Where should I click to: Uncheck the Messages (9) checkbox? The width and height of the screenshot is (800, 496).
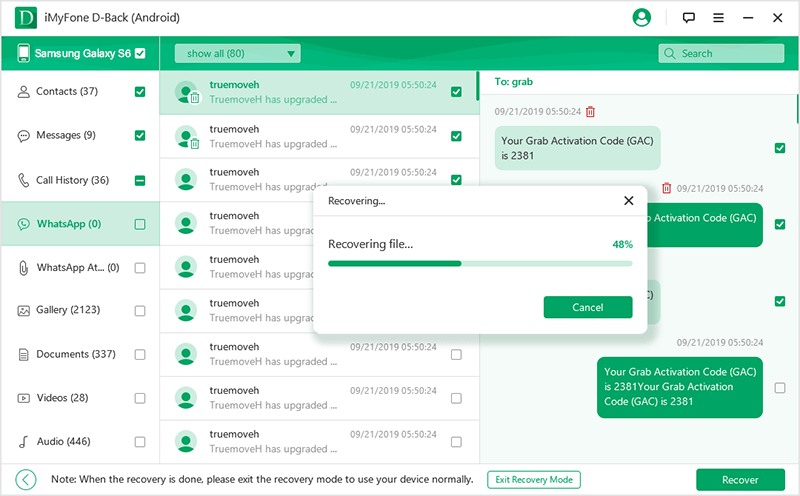tap(140, 136)
